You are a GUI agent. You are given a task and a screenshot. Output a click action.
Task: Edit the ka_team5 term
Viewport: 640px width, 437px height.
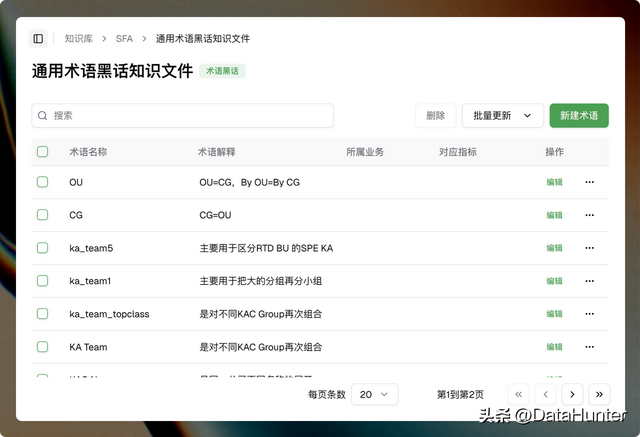pyautogui.click(x=554, y=248)
